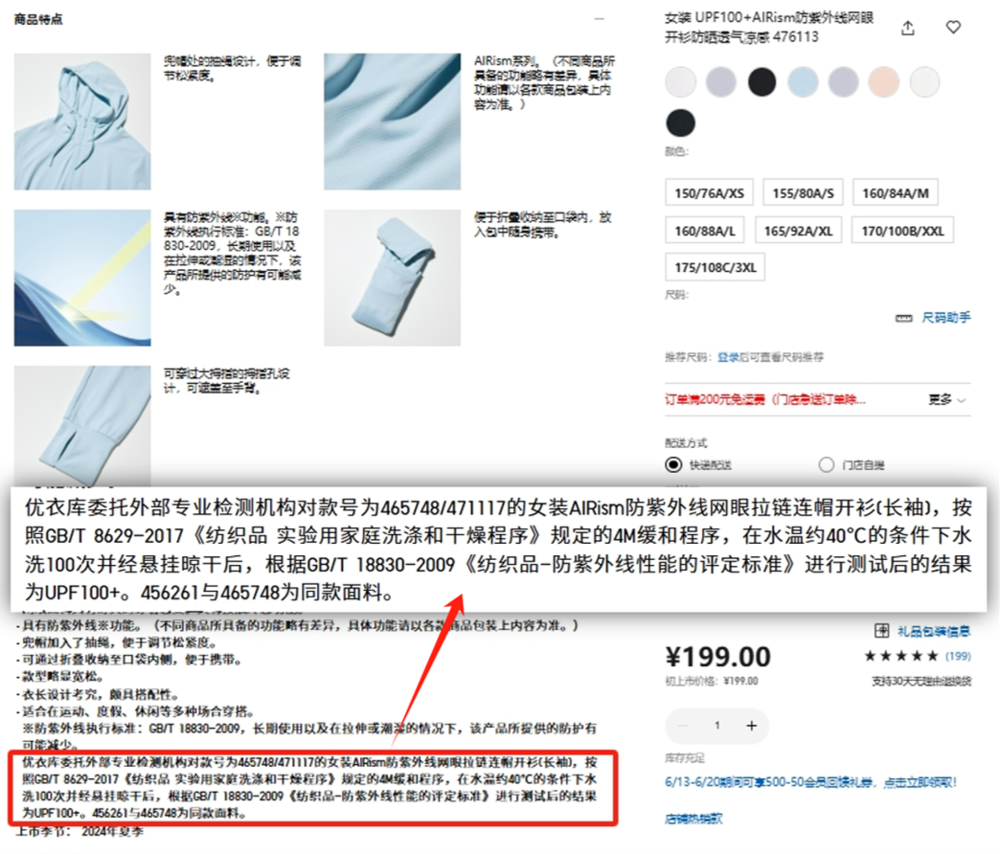The width and height of the screenshot is (1000, 854).
Task: Decrease quantity with the minus button
Action: [x=683, y=726]
